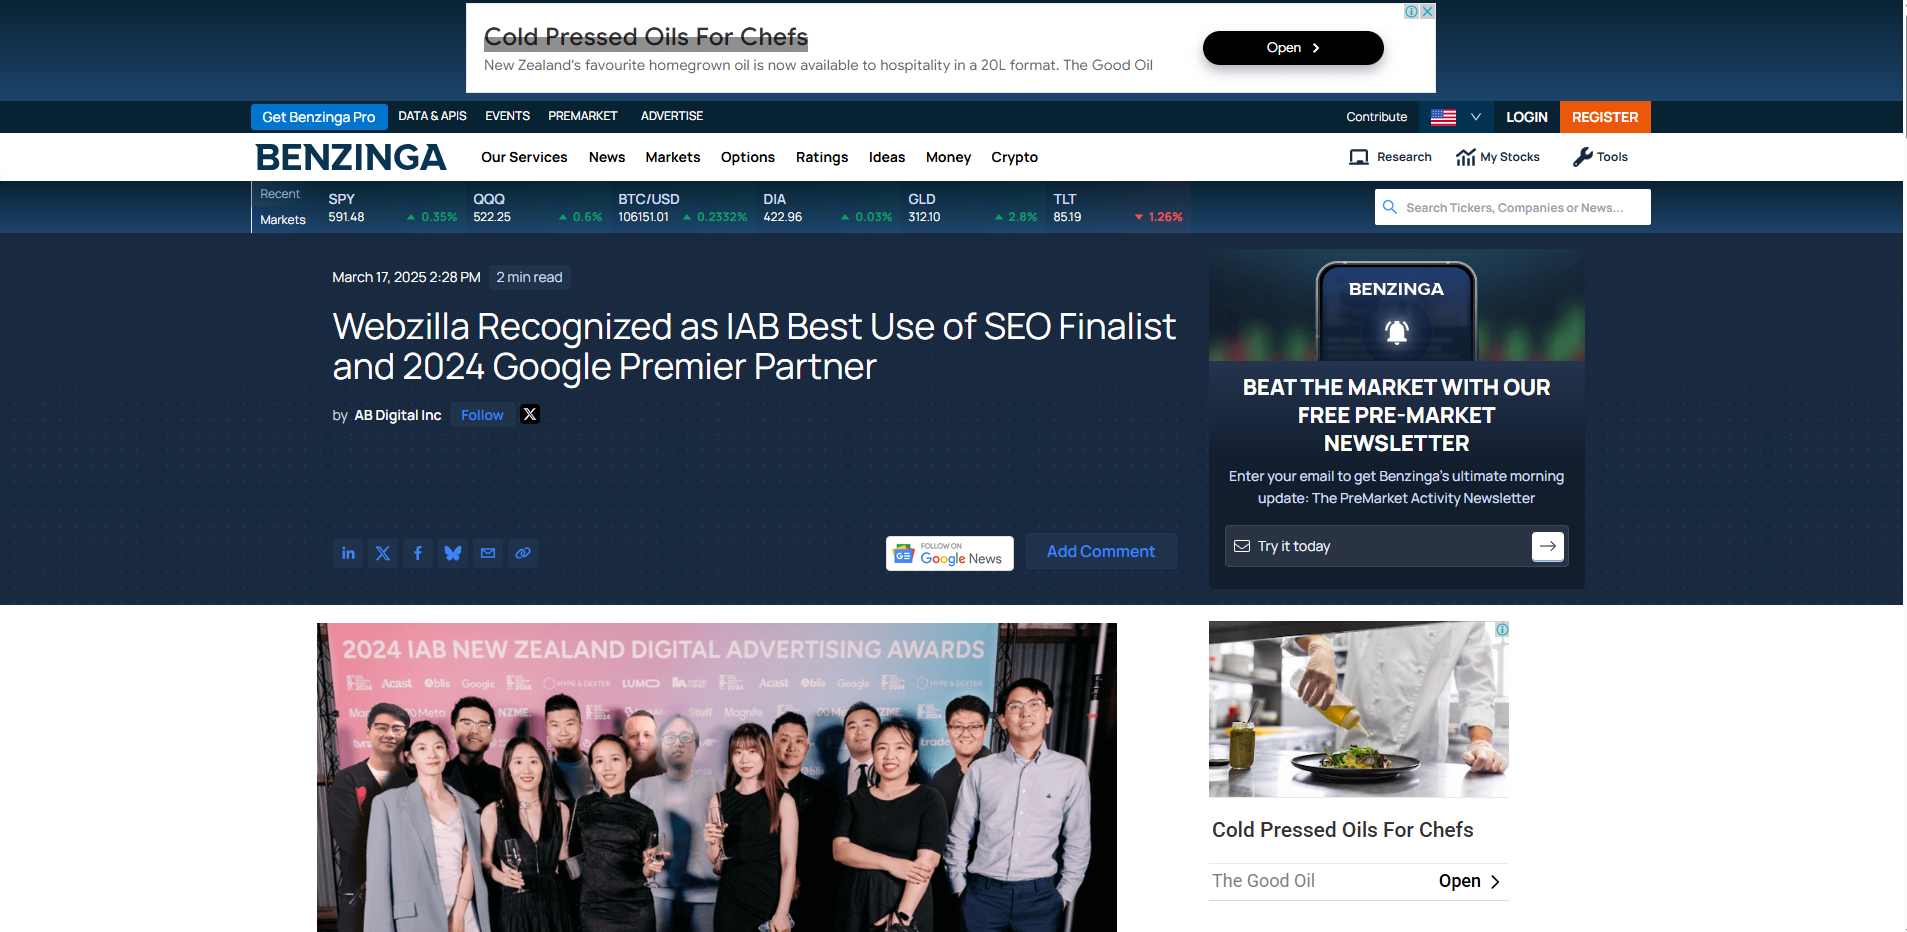This screenshot has width=1907, height=932.
Task: Open PREMARKET link
Action: pos(583,116)
